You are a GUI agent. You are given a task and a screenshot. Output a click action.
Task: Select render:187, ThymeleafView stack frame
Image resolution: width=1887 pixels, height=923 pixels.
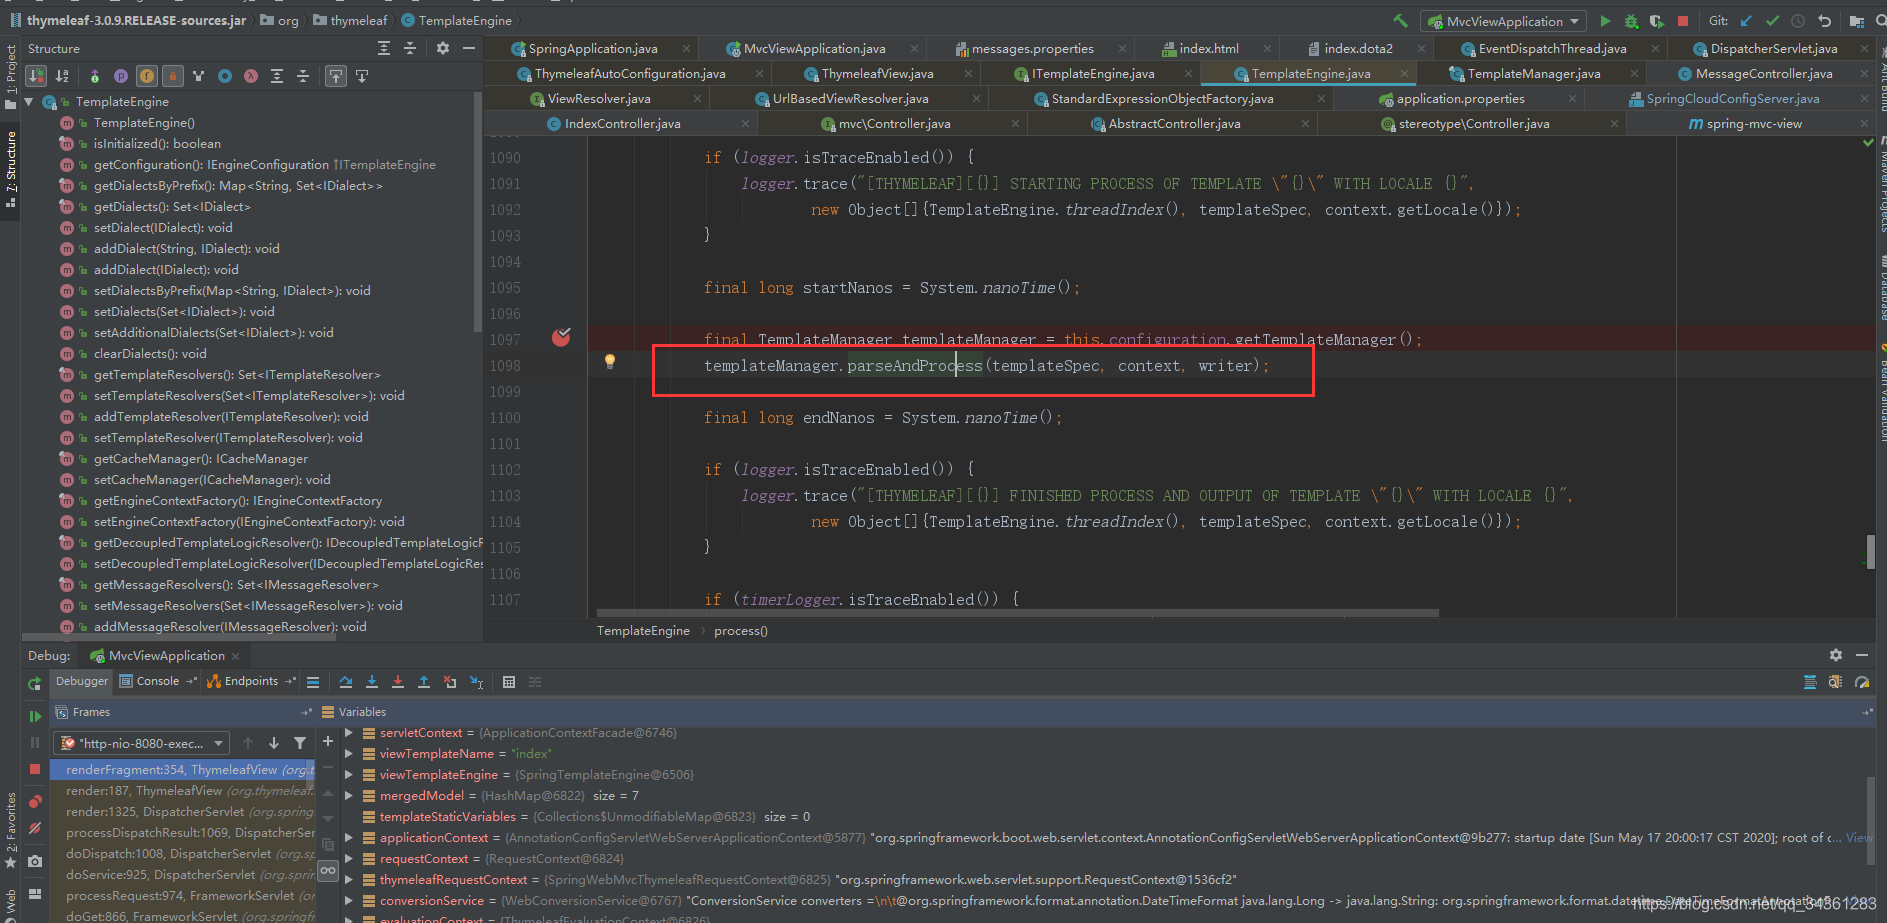[183, 791]
